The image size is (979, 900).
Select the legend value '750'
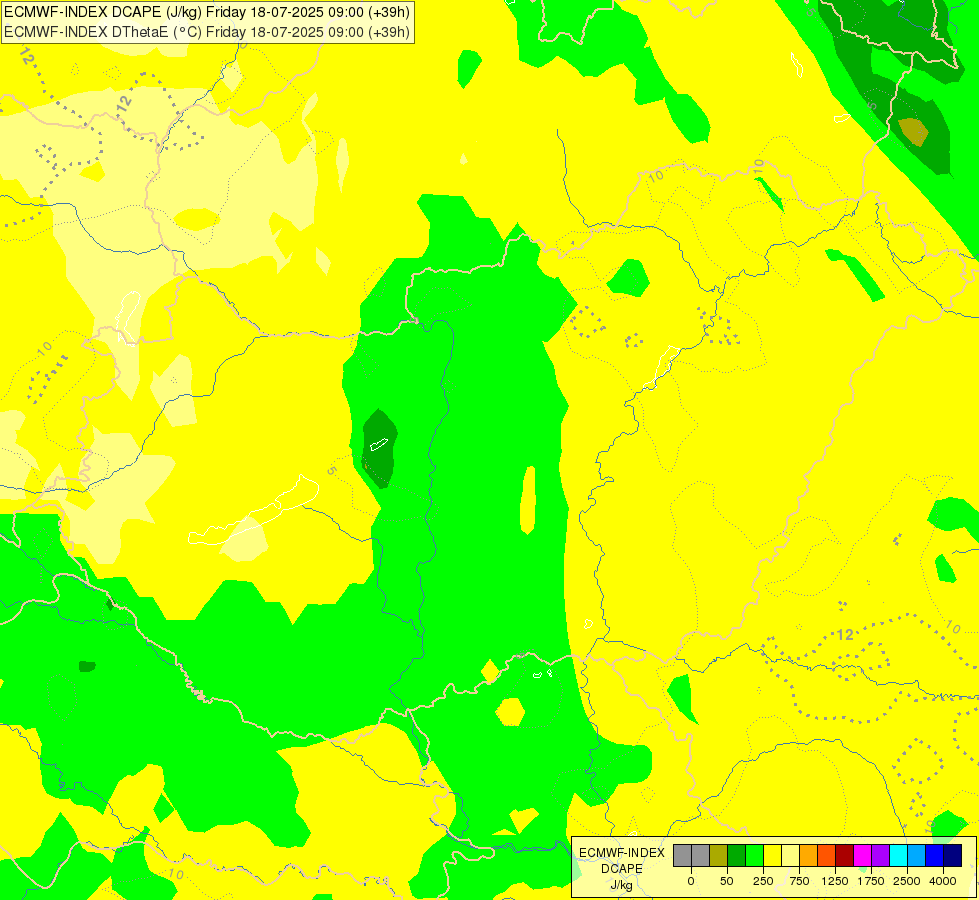[x=799, y=881]
